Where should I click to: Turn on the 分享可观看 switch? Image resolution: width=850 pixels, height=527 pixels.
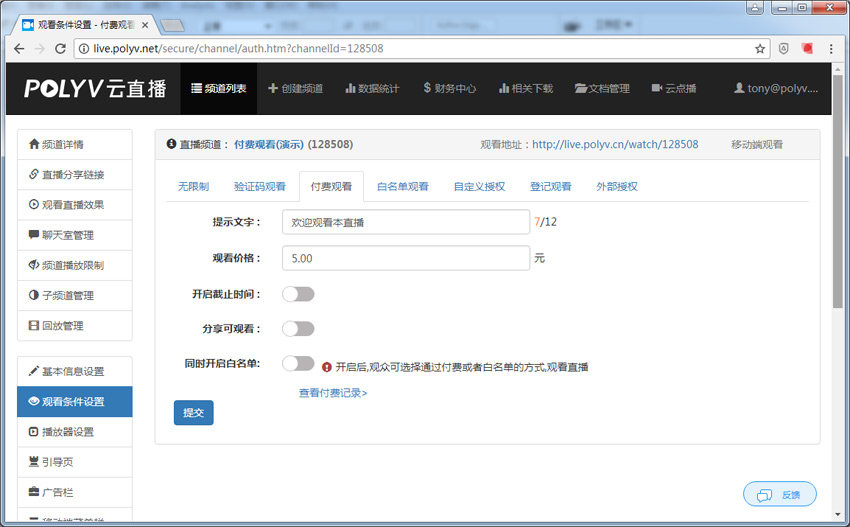pos(298,329)
